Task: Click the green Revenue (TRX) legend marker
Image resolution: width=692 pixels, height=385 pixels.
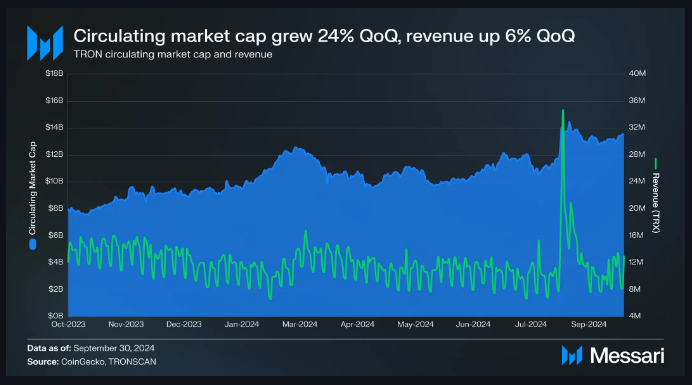Action: 656,163
